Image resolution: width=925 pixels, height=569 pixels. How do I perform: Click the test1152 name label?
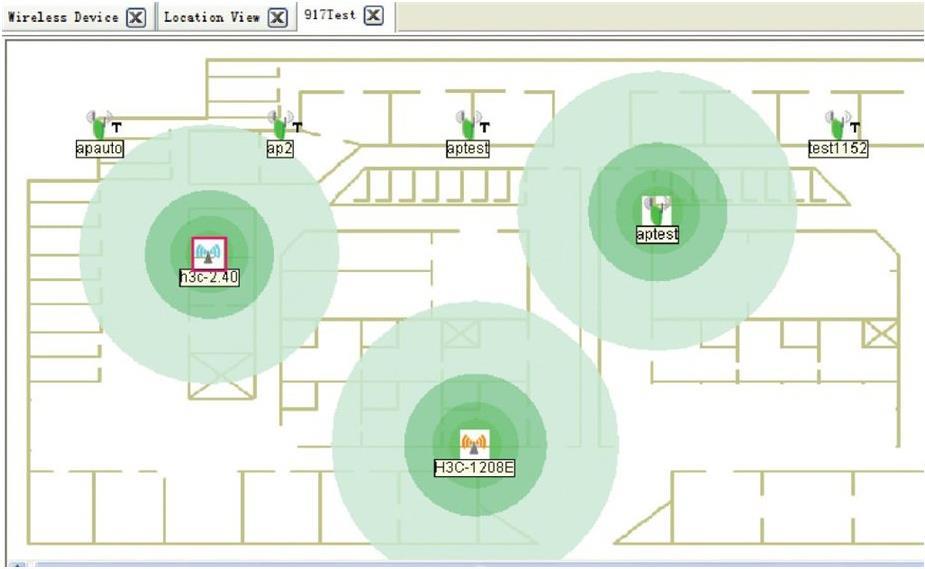pyautogui.click(x=838, y=148)
